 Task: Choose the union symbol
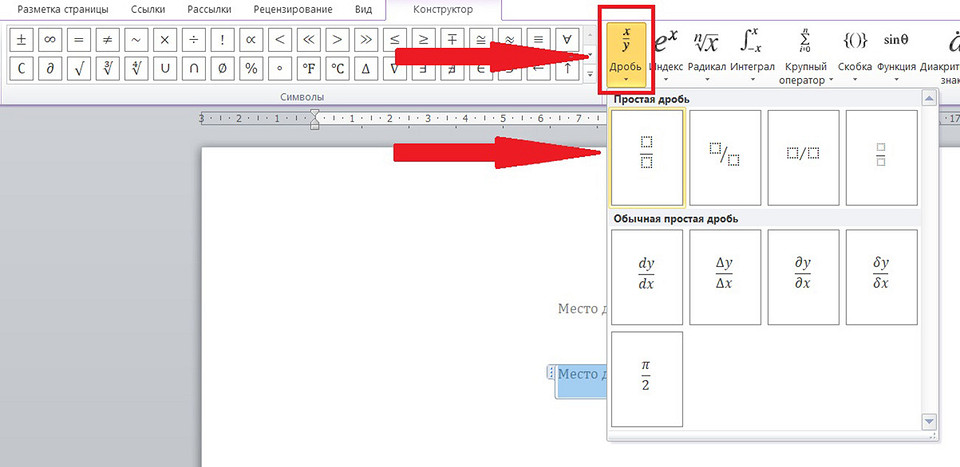click(x=165, y=69)
